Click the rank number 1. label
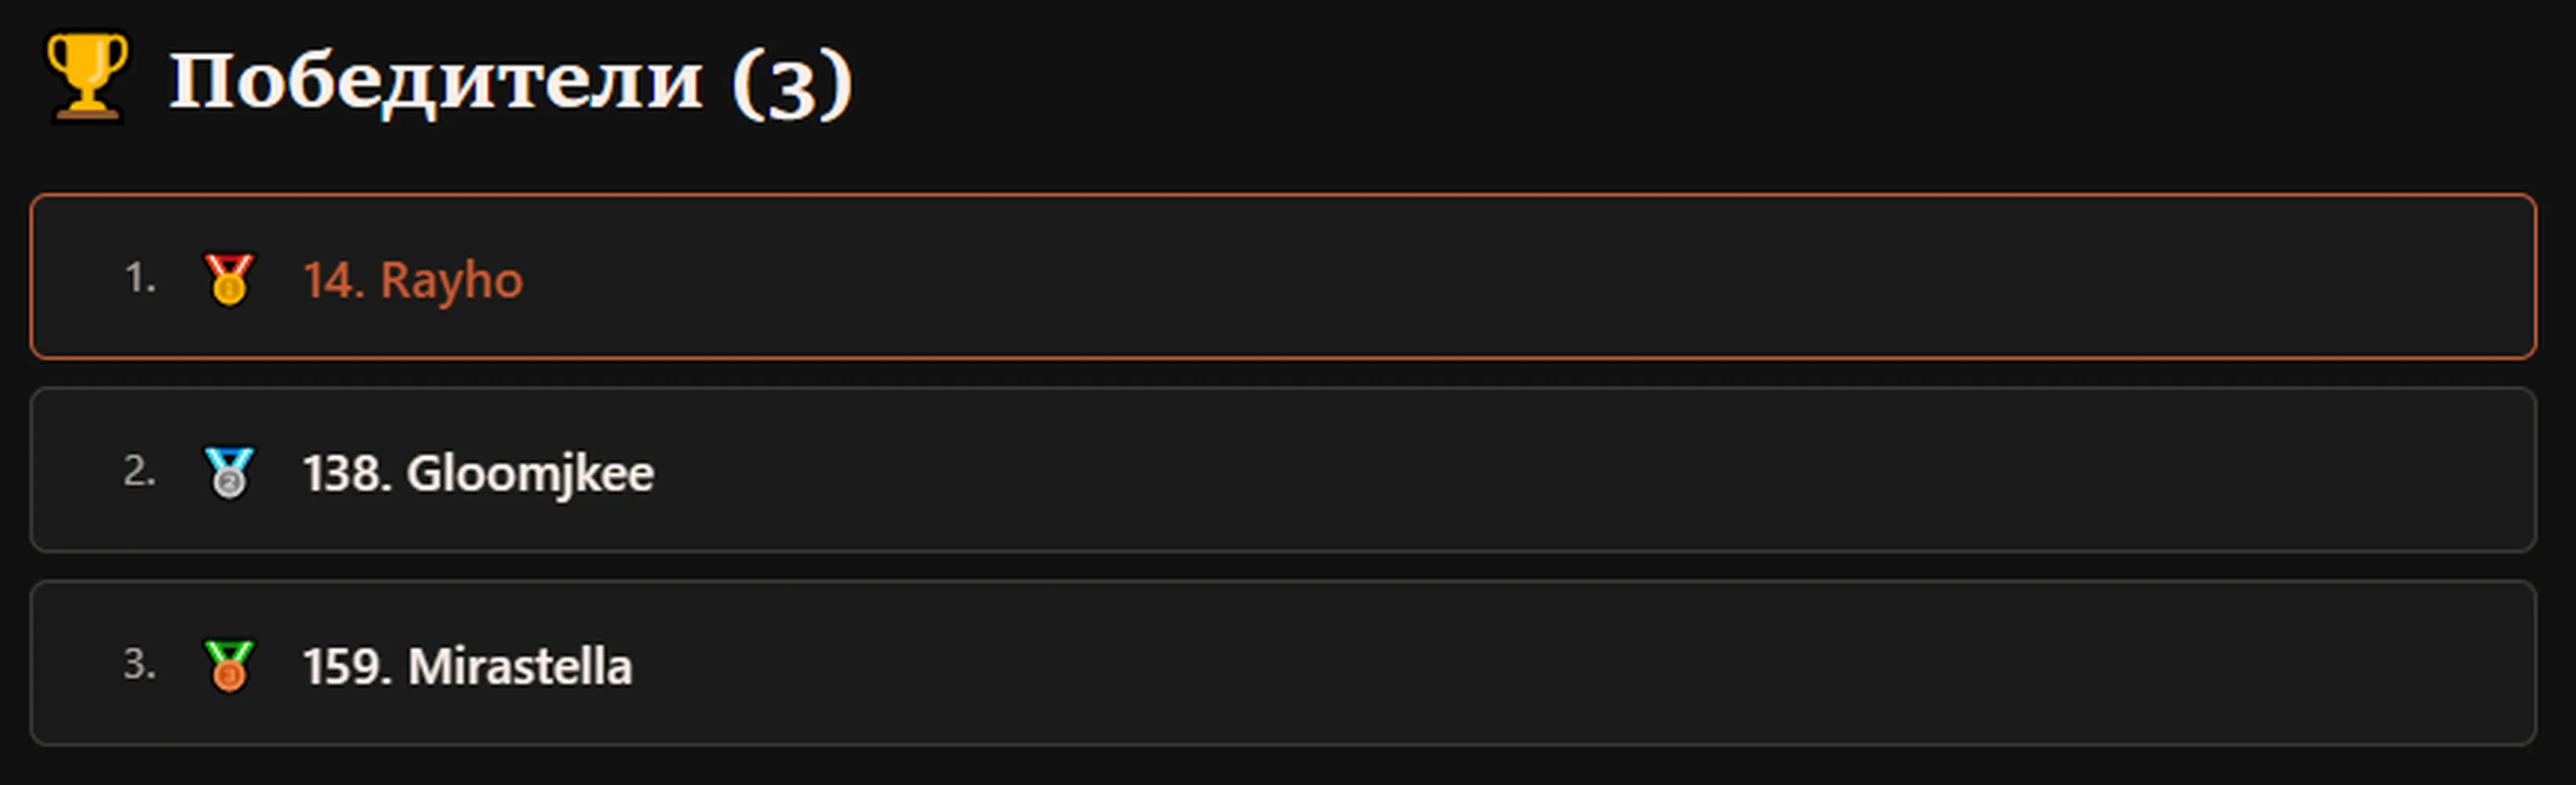This screenshot has width=2576, height=785. point(140,278)
